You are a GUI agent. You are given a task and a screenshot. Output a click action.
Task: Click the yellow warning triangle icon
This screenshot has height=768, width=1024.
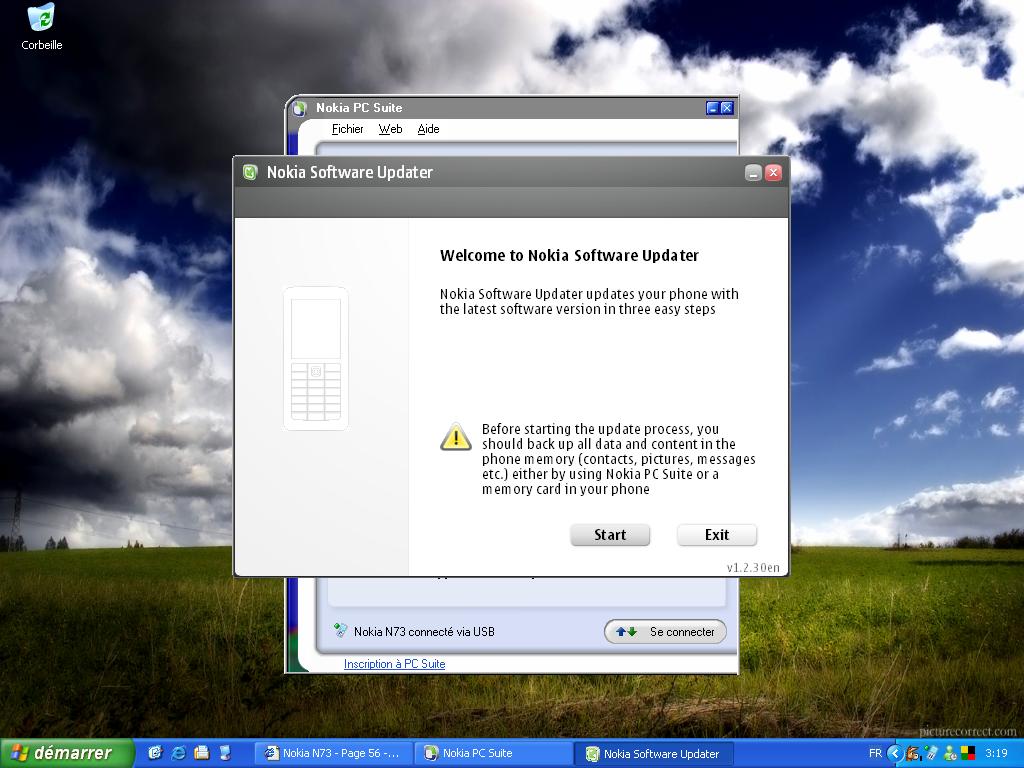456,437
